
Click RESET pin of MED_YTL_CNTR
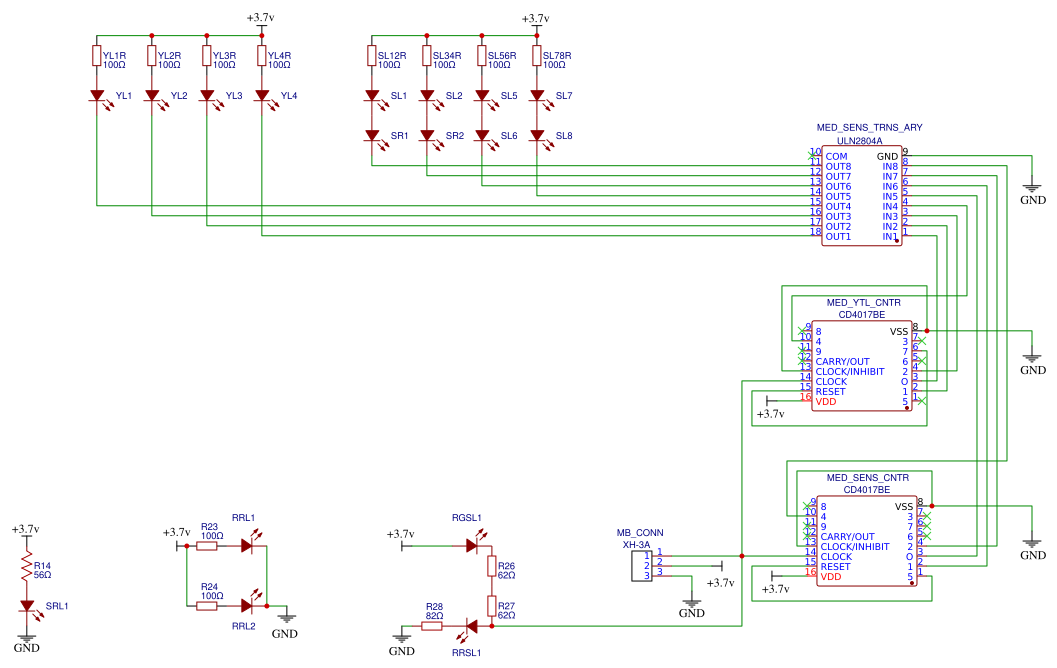pos(830,392)
